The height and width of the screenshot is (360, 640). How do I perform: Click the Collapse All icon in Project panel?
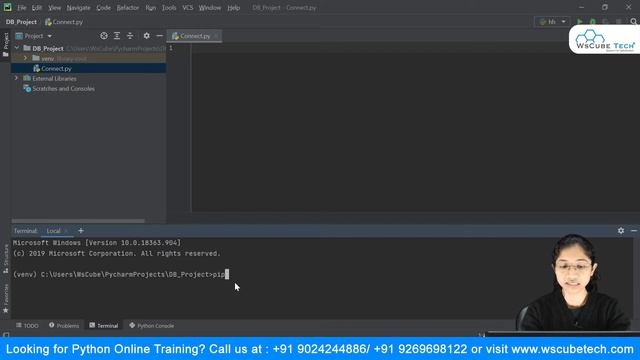(x=130, y=36)
